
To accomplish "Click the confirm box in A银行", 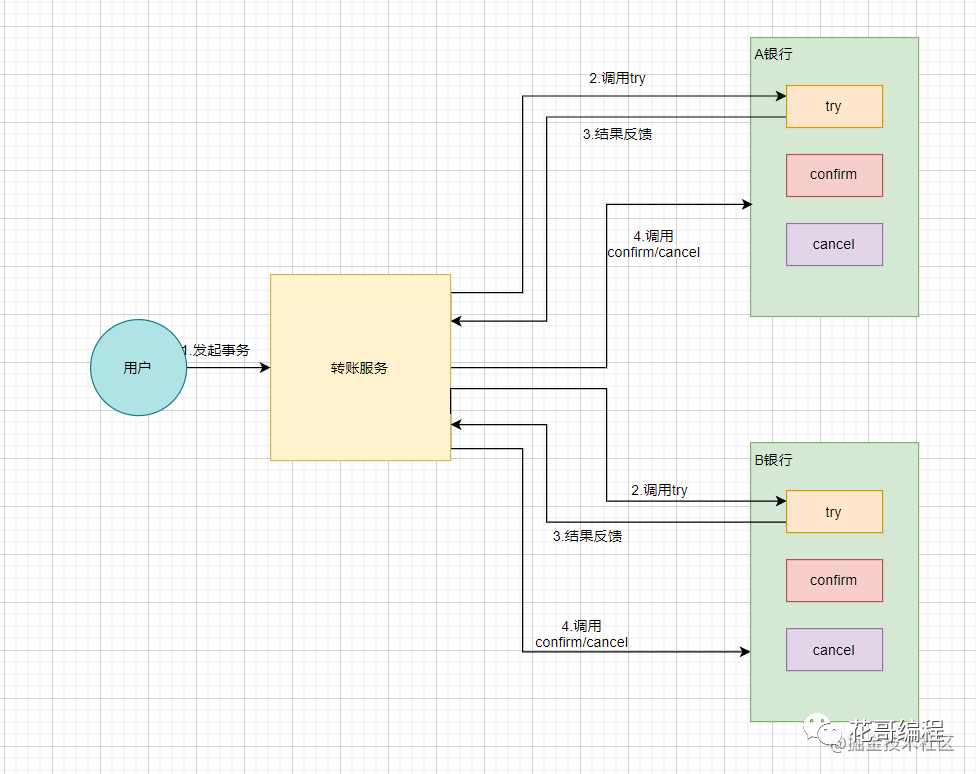I will coord(834,175).
